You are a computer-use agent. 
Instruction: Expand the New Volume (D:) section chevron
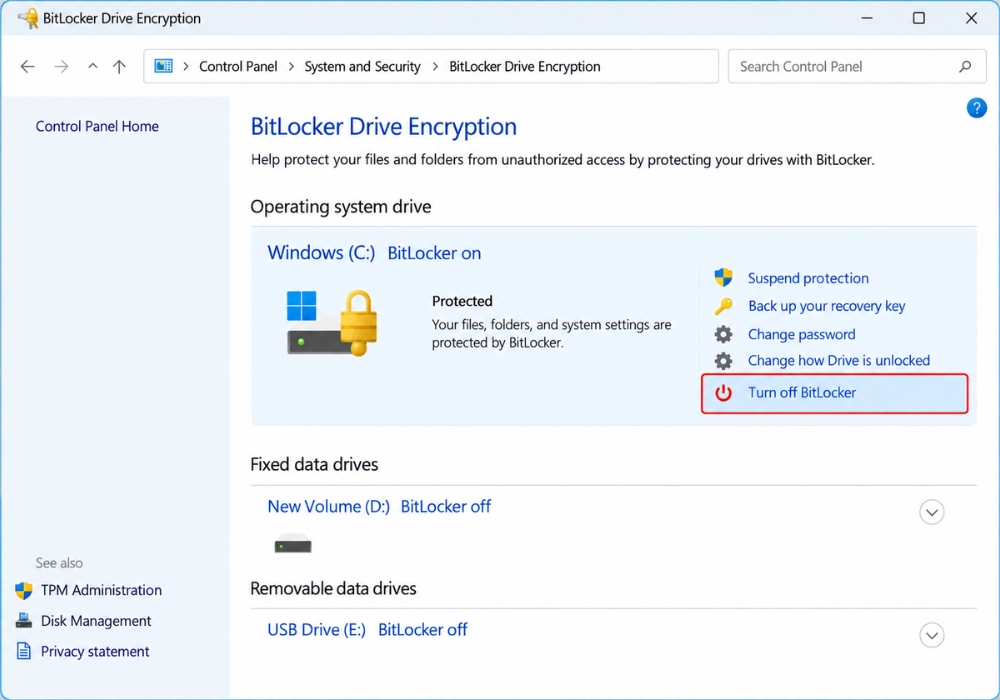tap(932, 512)
